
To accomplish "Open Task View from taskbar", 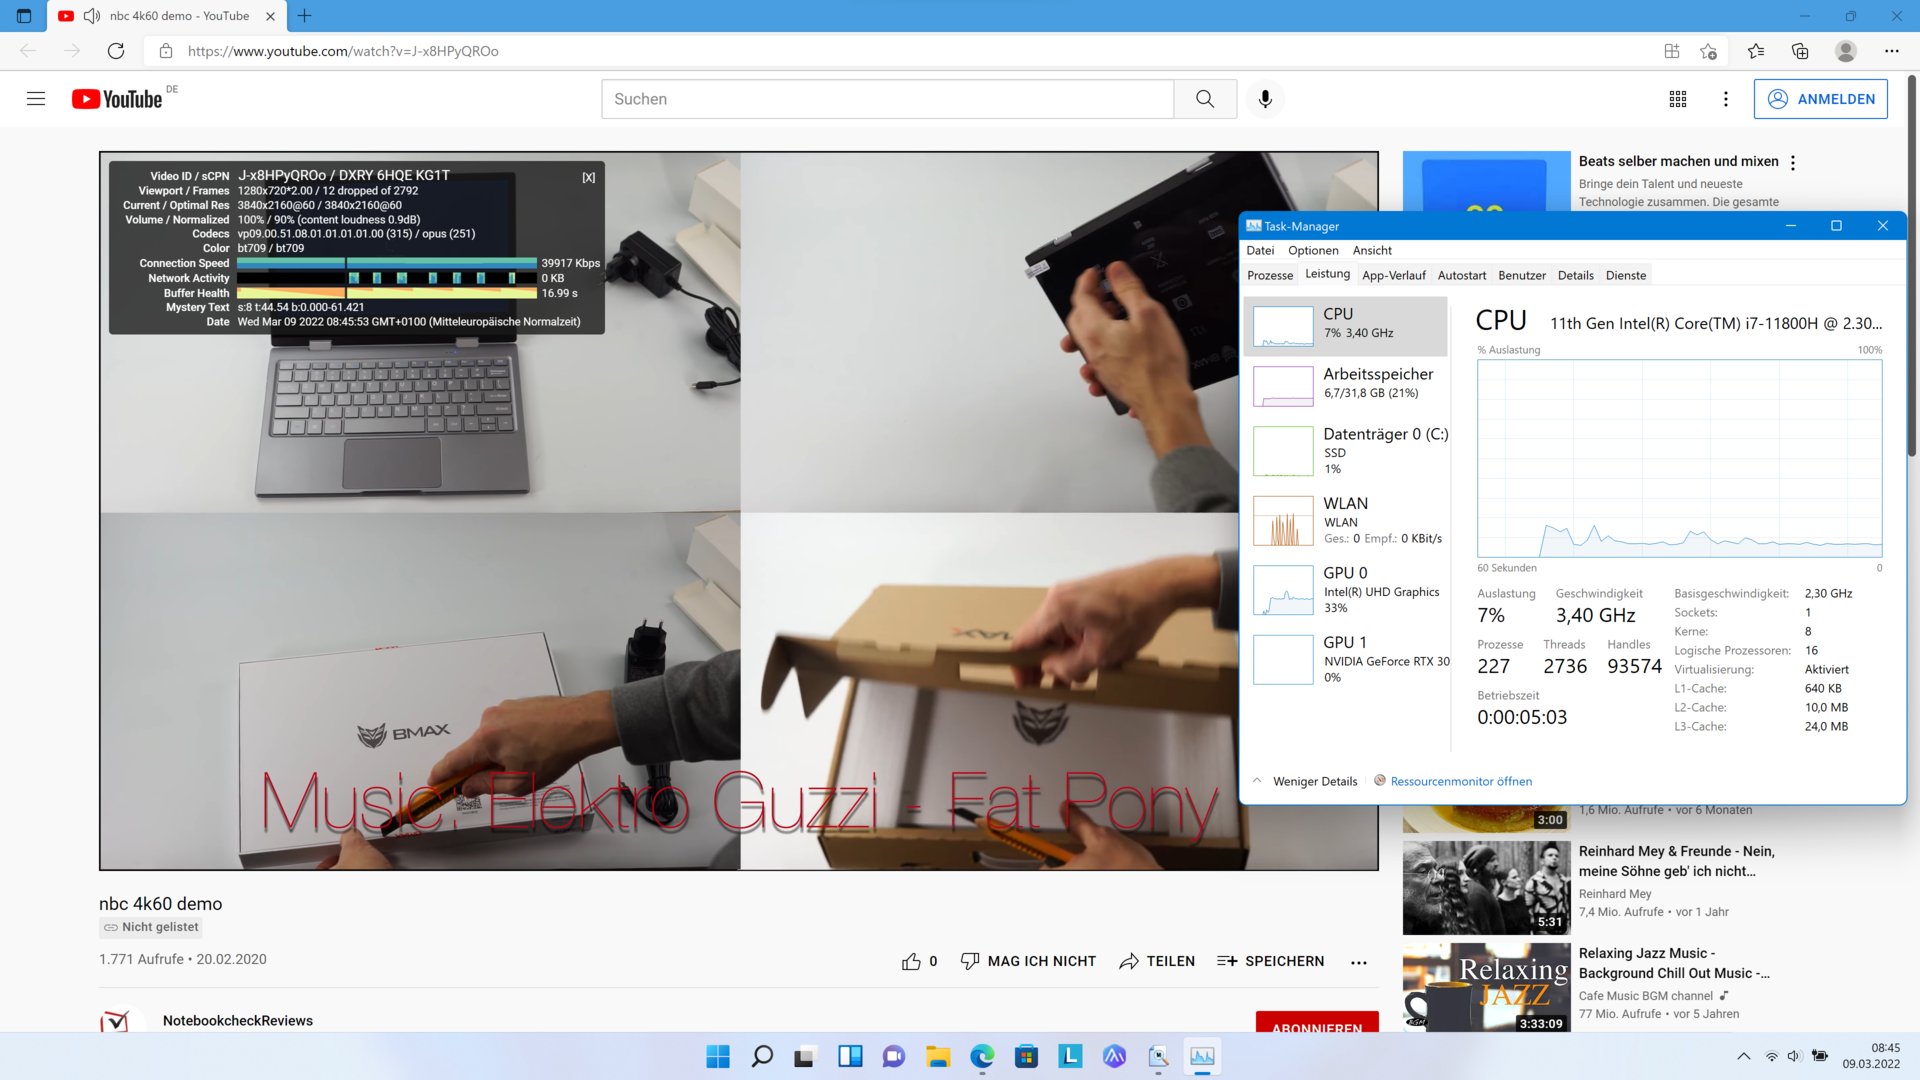I will pos(806,1056).
